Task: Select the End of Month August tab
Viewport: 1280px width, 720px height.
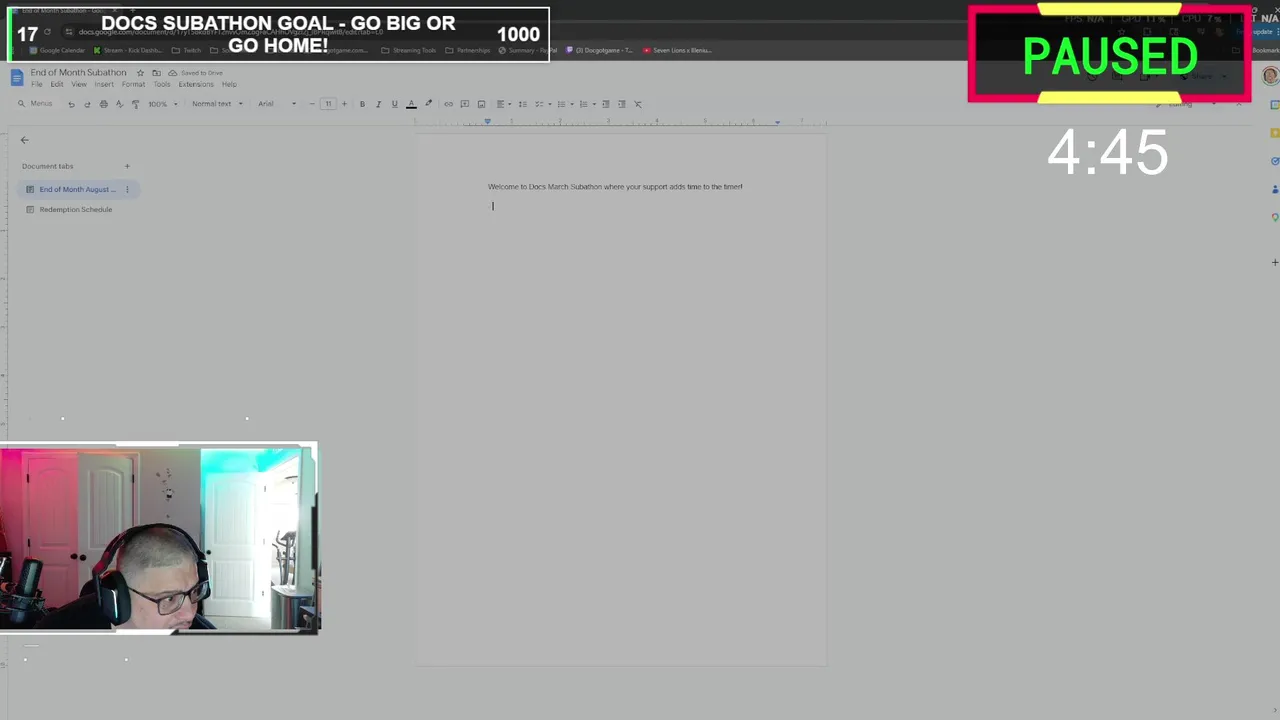Action: pyautogui.click(x=77, y=189)
